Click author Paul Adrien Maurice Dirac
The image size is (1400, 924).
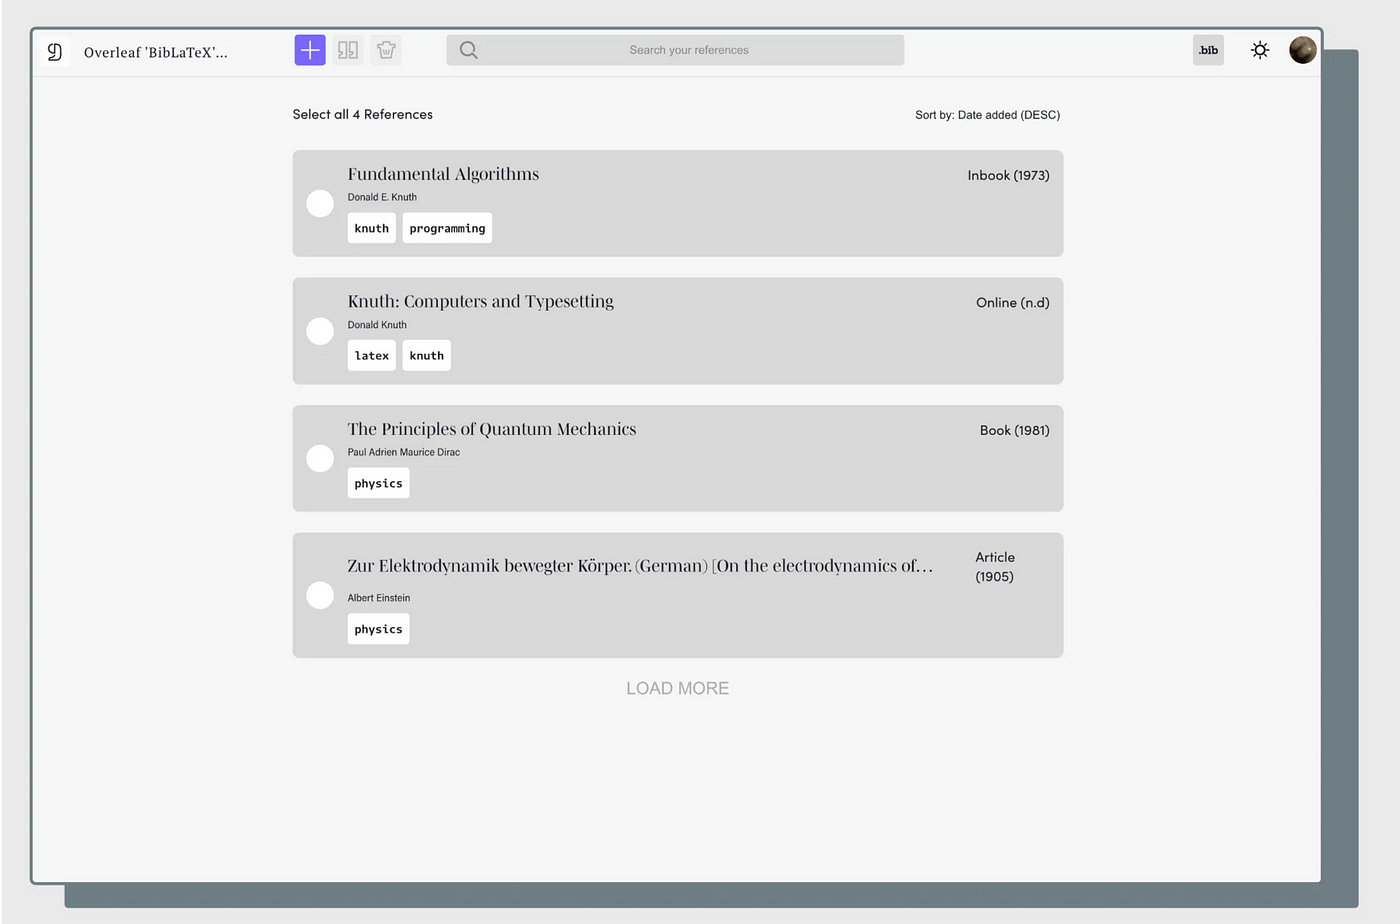pos(404,452)
